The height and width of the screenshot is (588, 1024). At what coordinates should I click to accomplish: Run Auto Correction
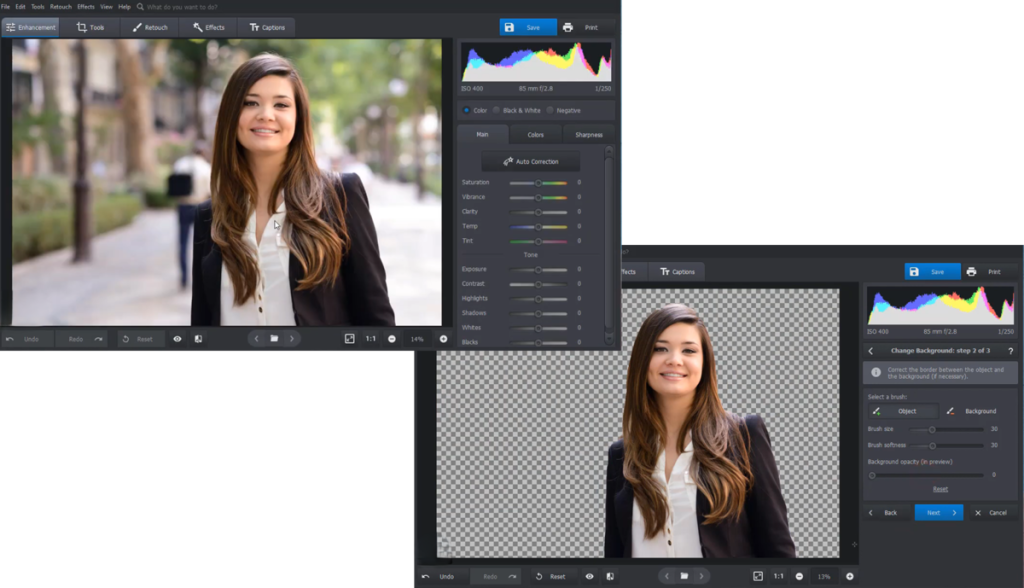coord(530,160)
